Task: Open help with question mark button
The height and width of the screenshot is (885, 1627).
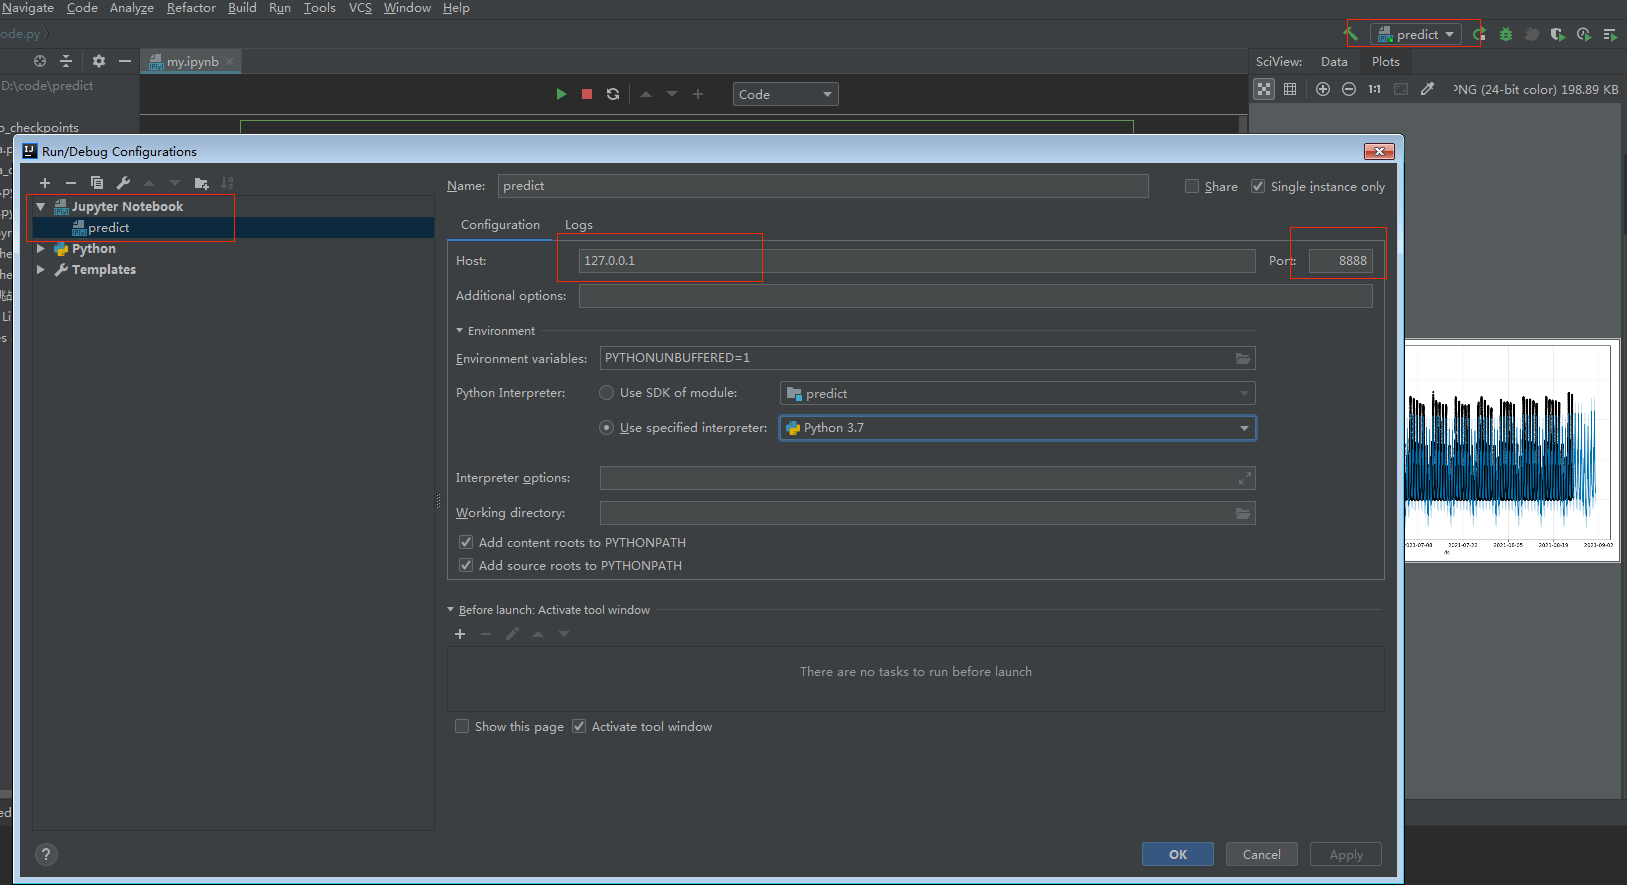Action: click(46, 854)
